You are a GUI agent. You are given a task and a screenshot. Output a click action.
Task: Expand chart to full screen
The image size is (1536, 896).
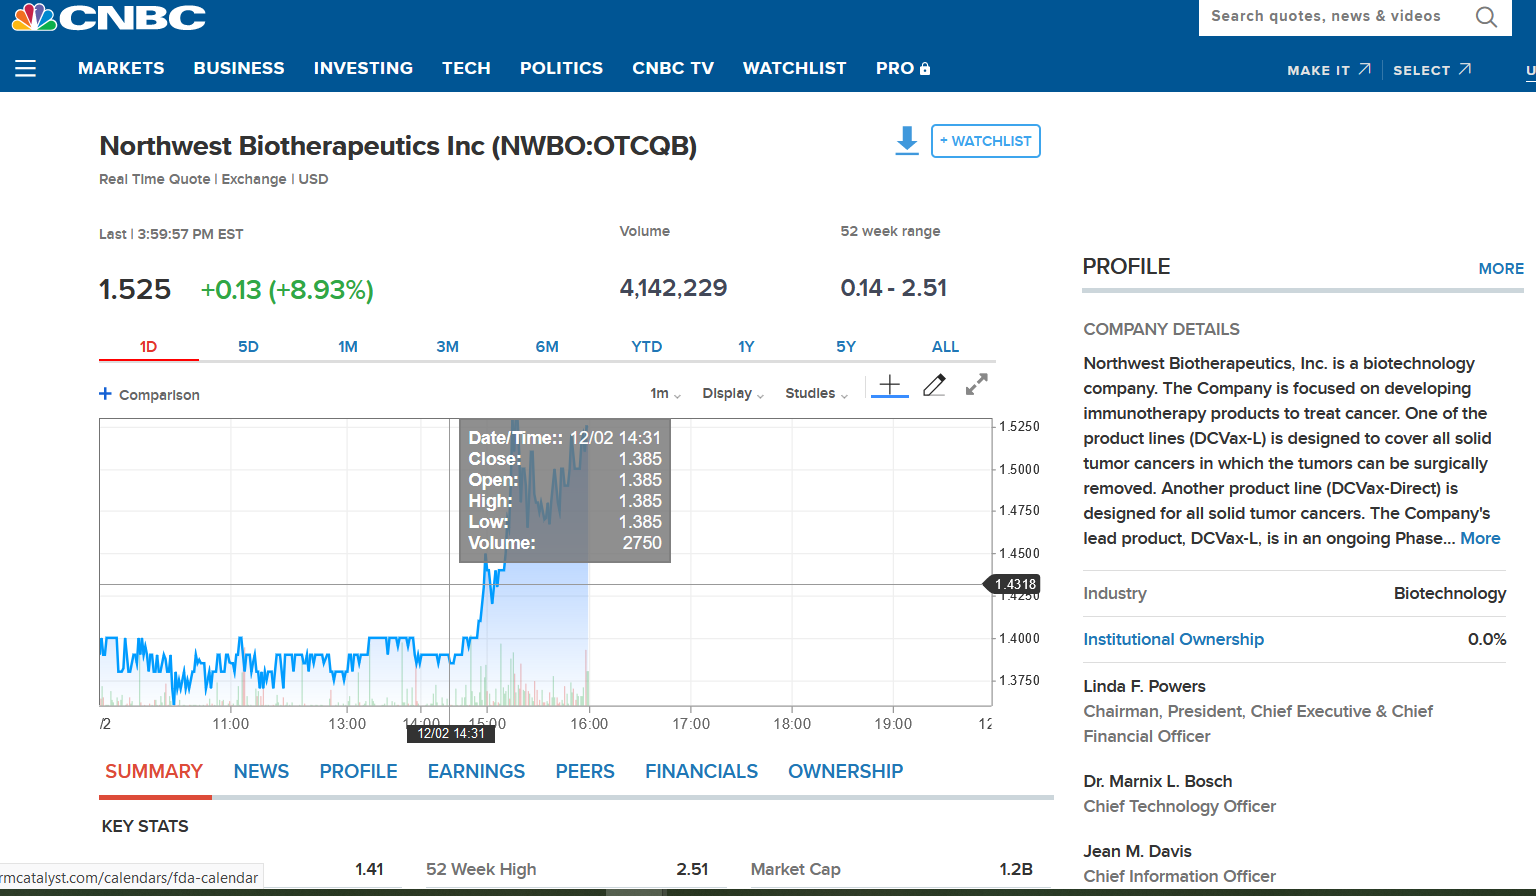pyautogui.click(x=977, y=385)
